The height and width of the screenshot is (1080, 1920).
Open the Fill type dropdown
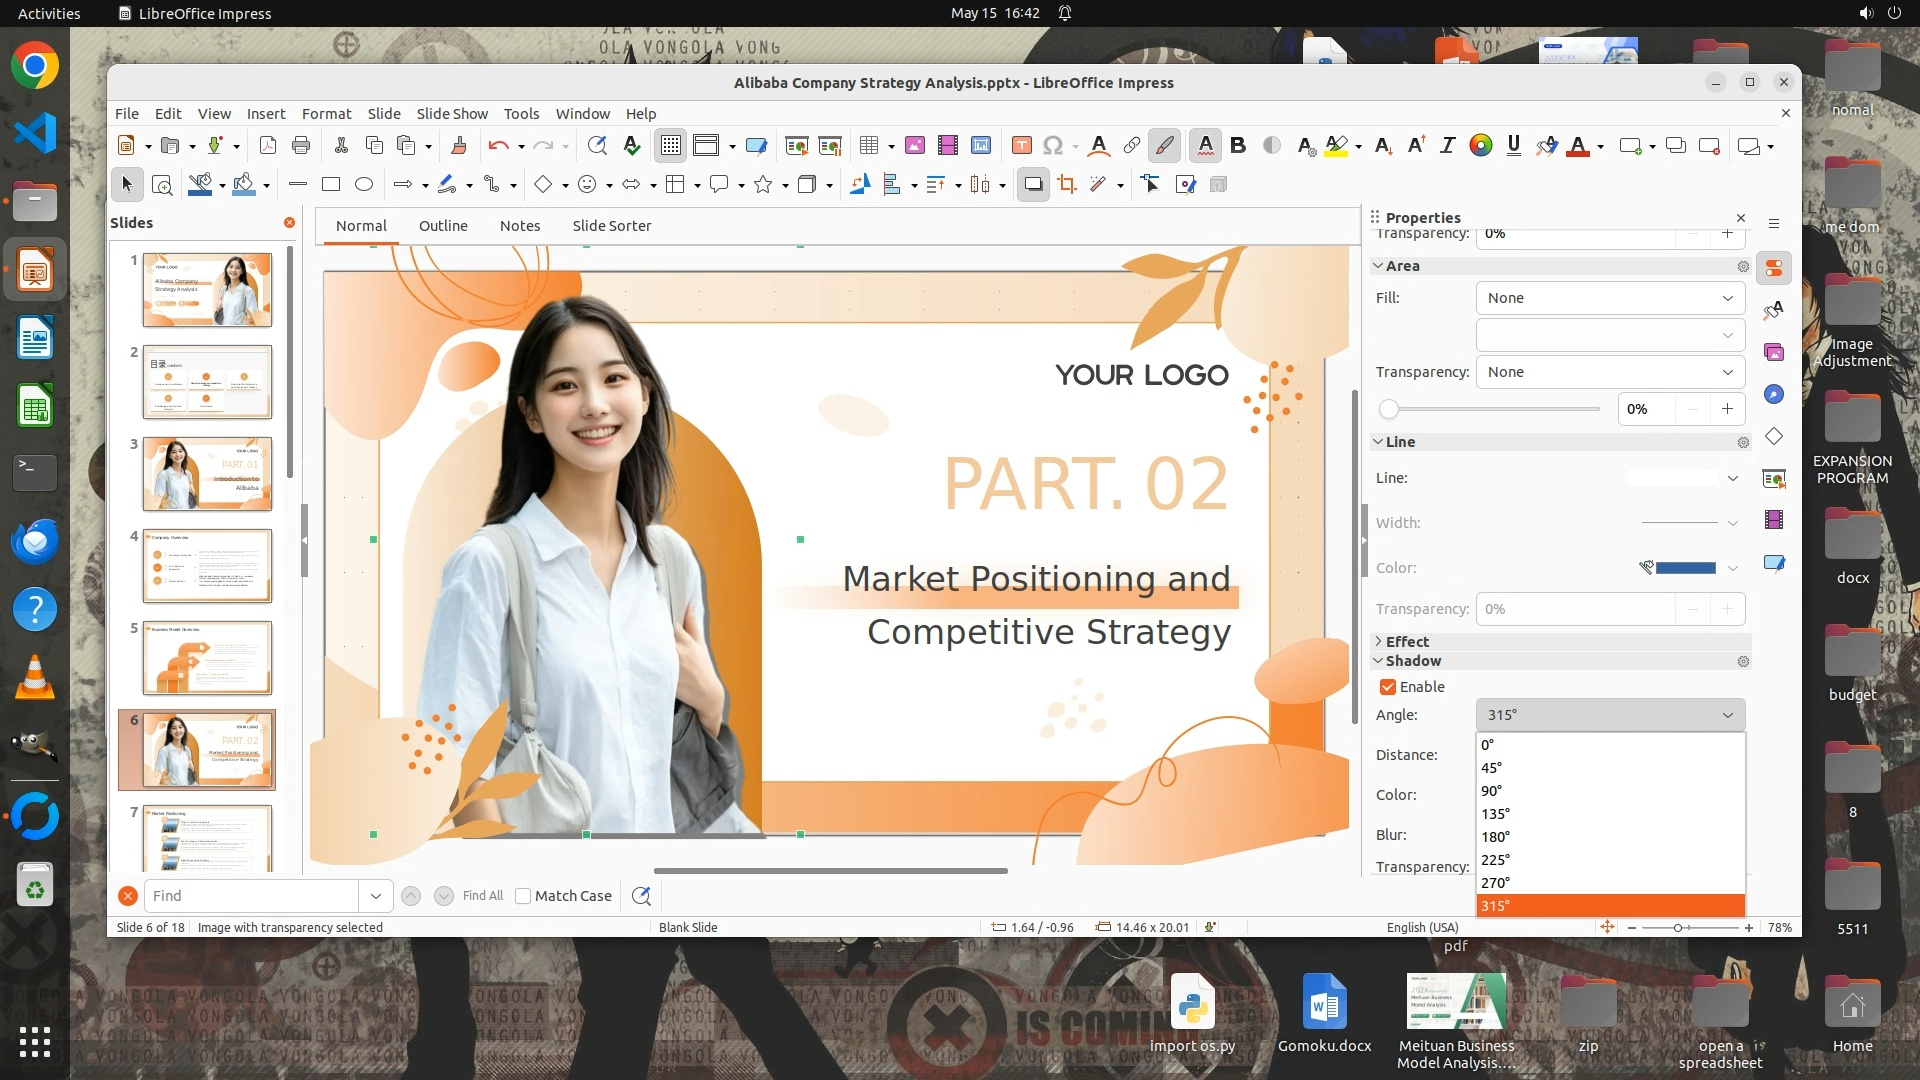(x=1610, y=298)
